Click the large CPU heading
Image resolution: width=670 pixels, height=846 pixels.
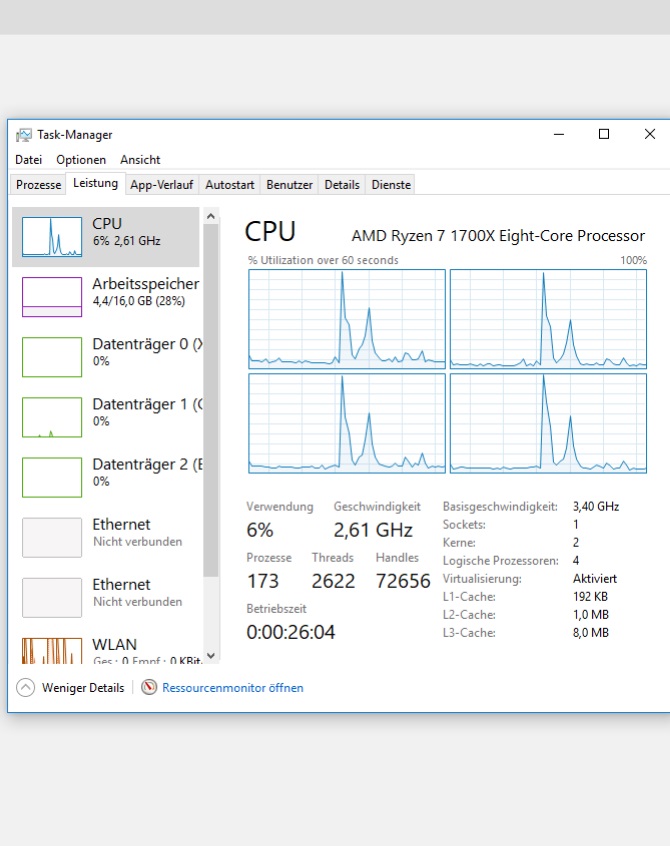tap(270, 232)
